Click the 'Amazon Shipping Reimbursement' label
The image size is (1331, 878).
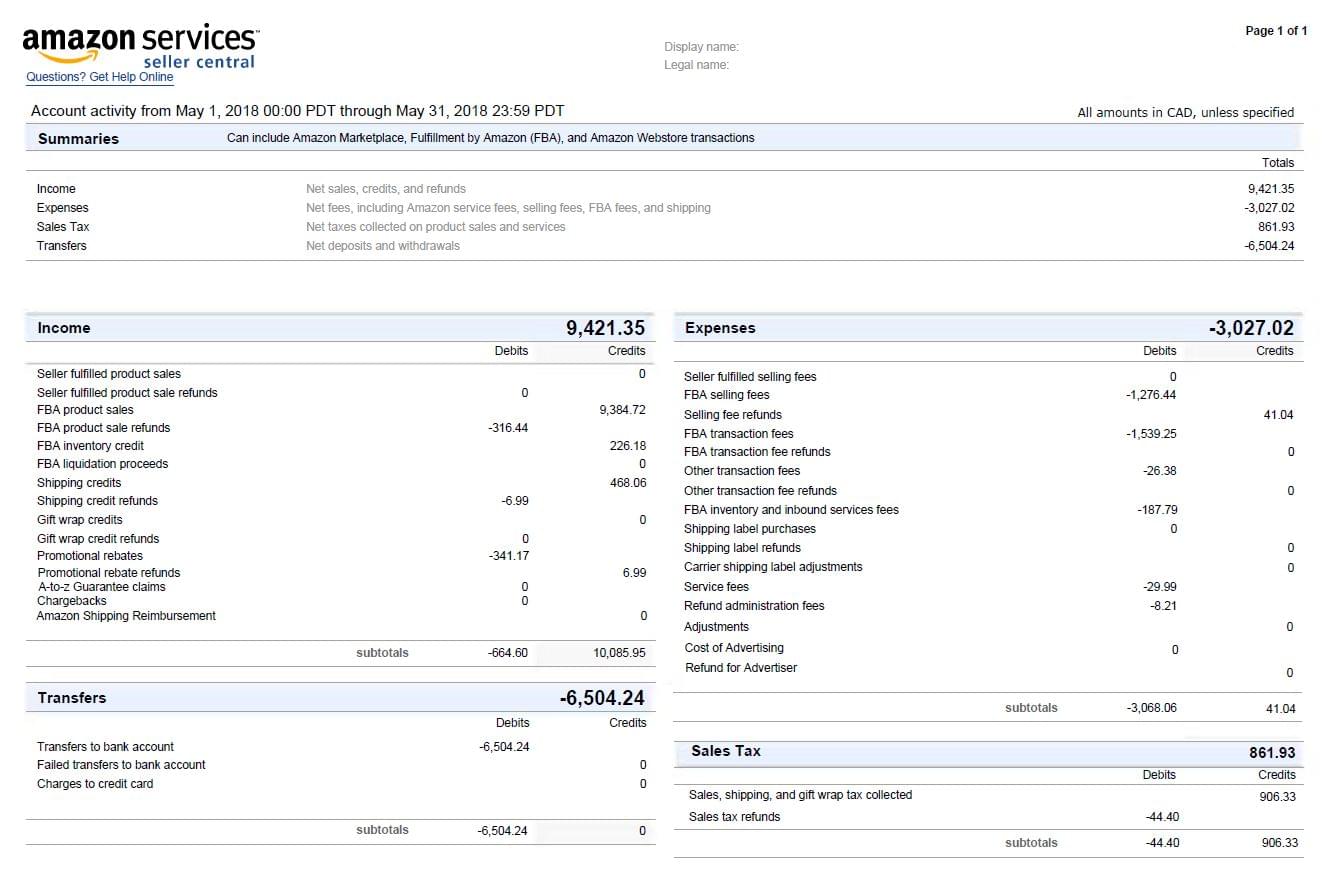126,616
